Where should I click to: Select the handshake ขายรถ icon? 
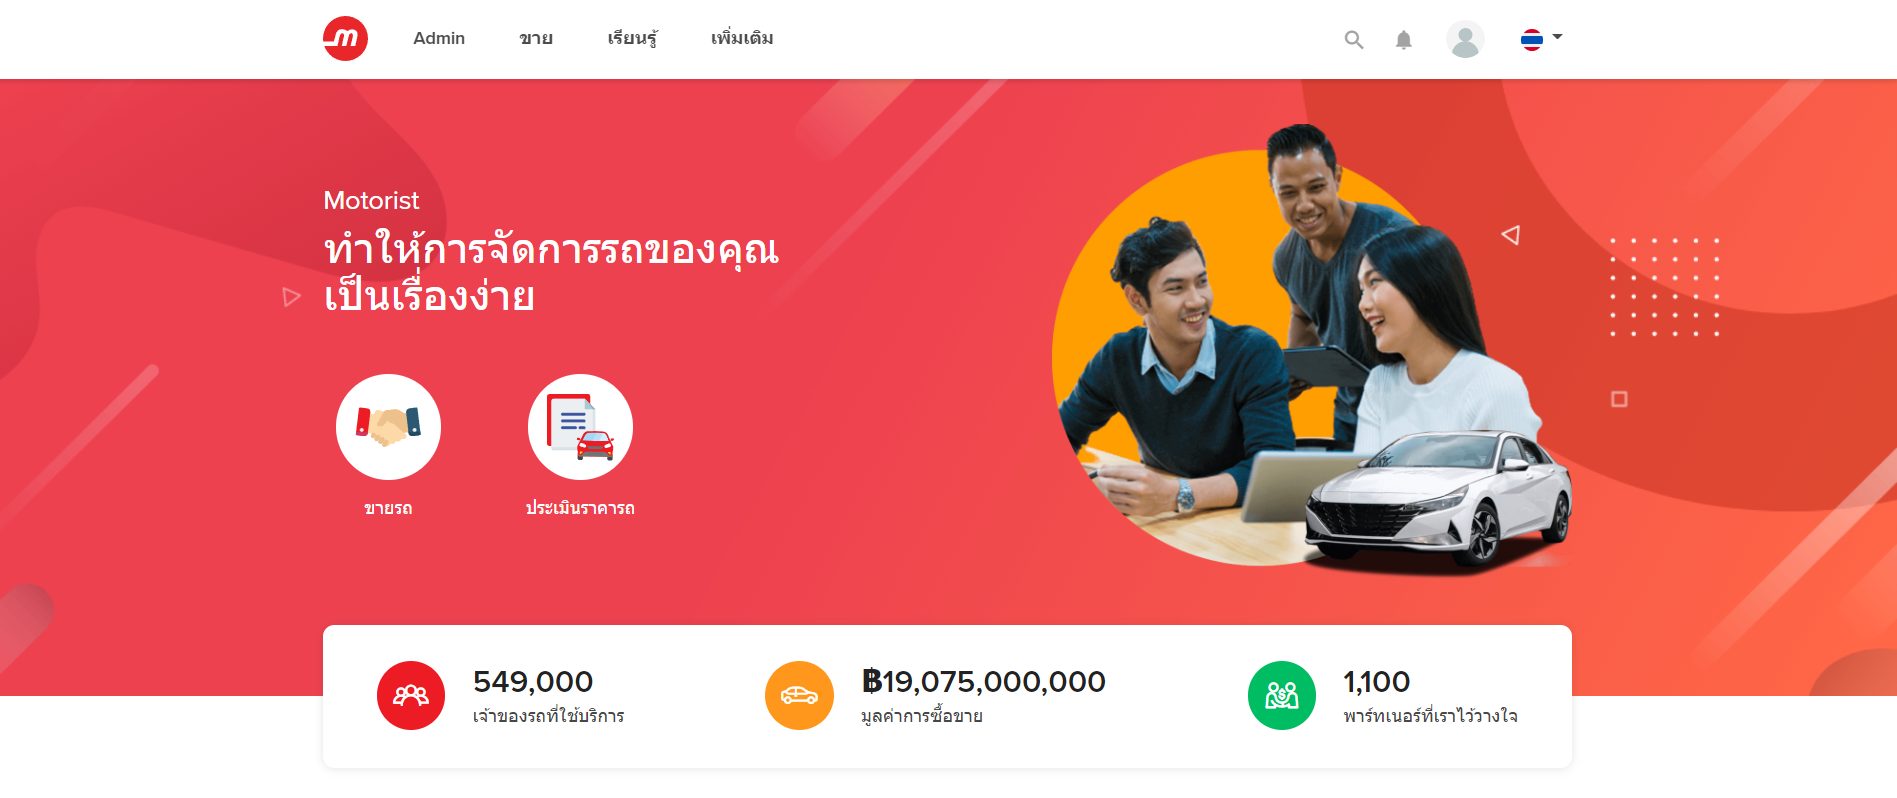pos(388,427)
